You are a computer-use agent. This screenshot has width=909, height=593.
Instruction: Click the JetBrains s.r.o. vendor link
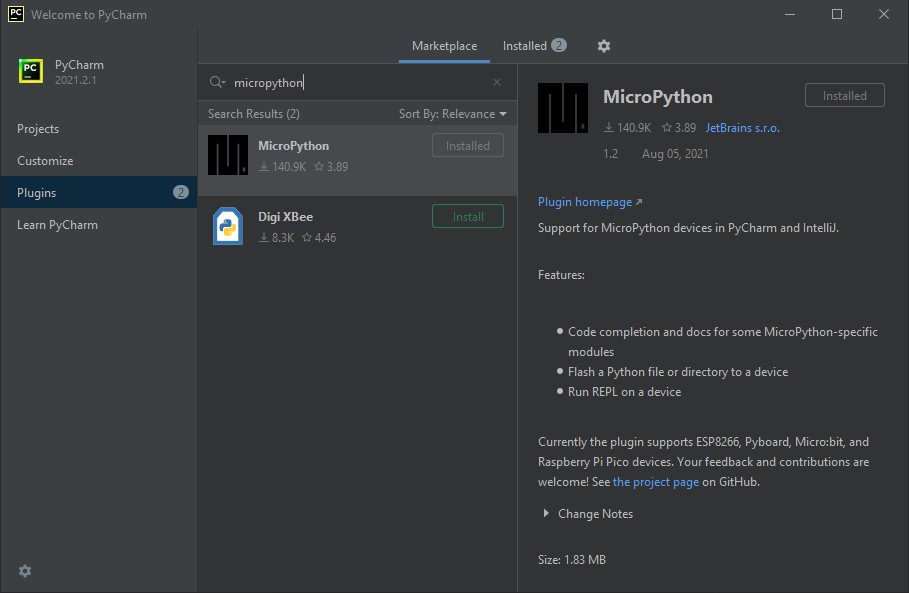pos(741,127)
